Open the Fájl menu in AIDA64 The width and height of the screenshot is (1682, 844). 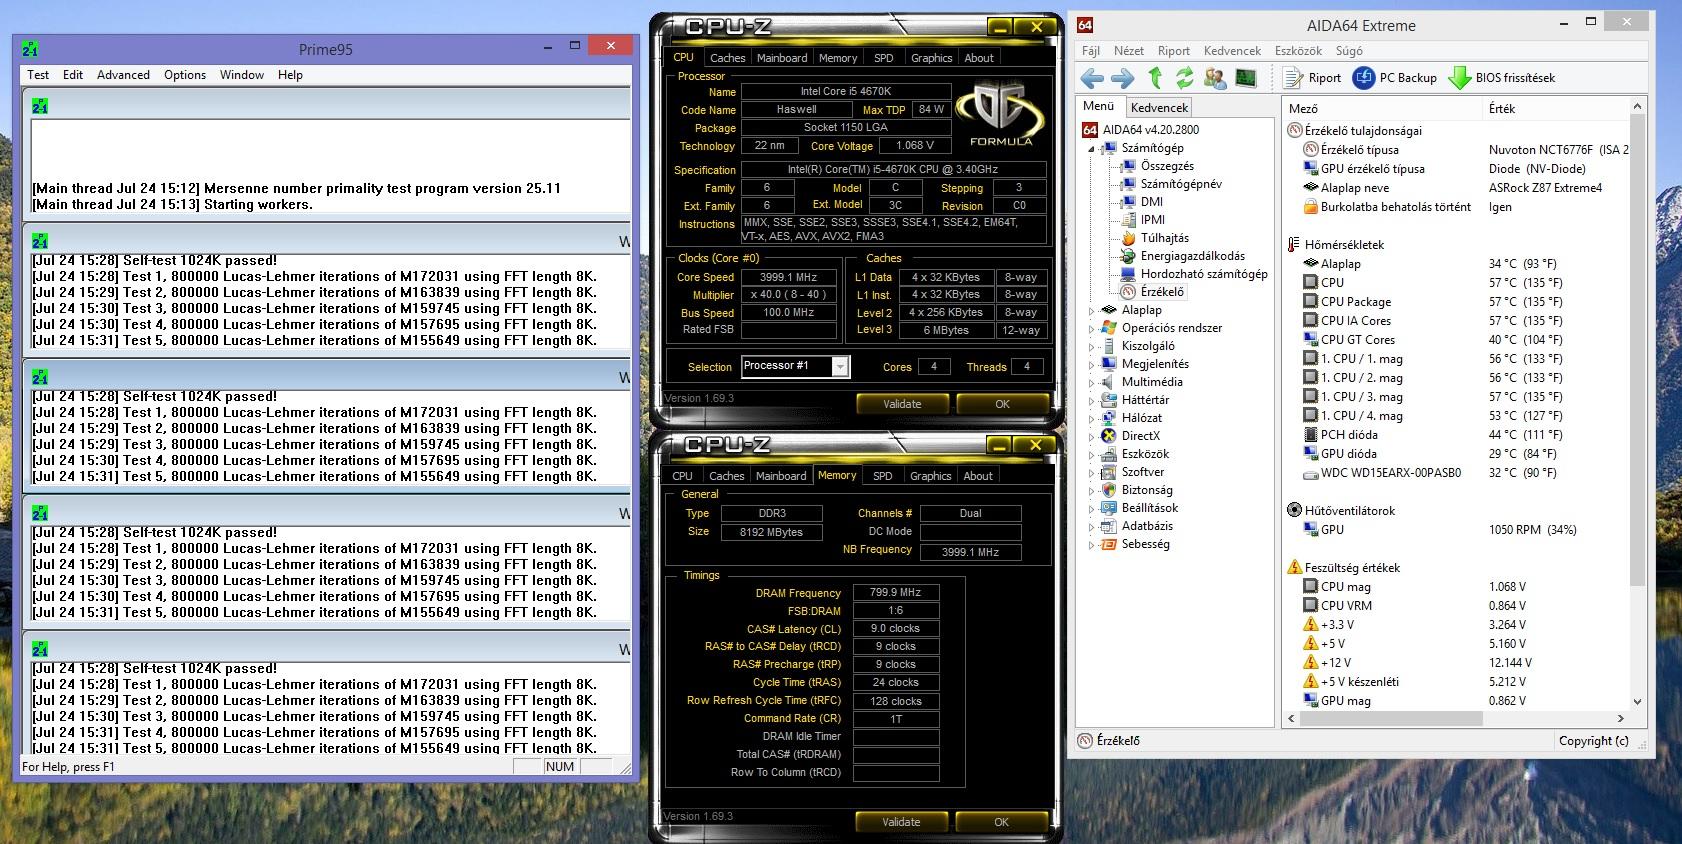[1091, 51]
